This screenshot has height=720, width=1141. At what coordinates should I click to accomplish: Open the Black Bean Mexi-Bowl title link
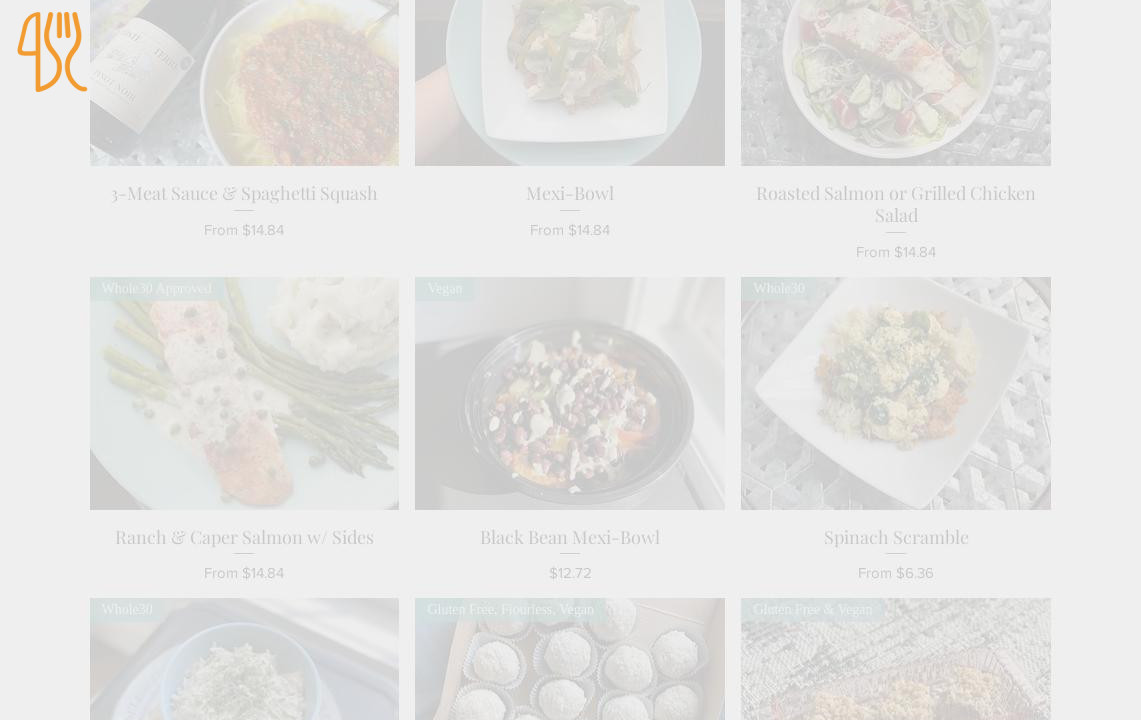coord(570,537)
